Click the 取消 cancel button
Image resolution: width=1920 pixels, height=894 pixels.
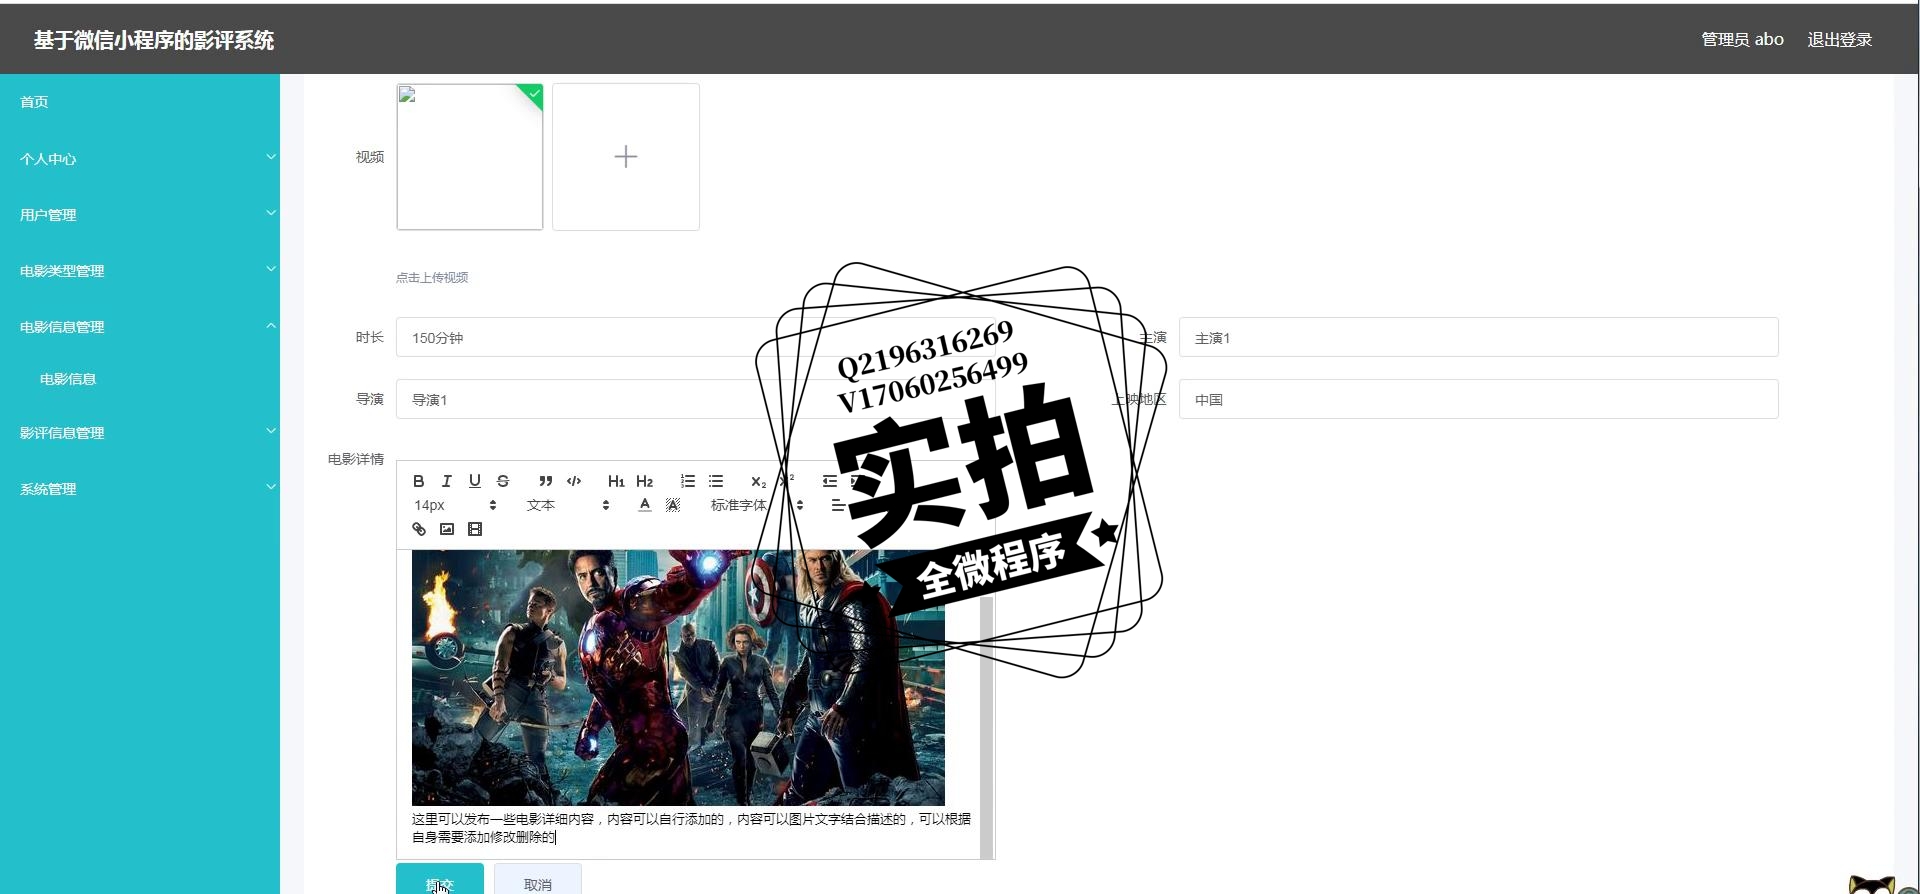[x=538, y=880]
